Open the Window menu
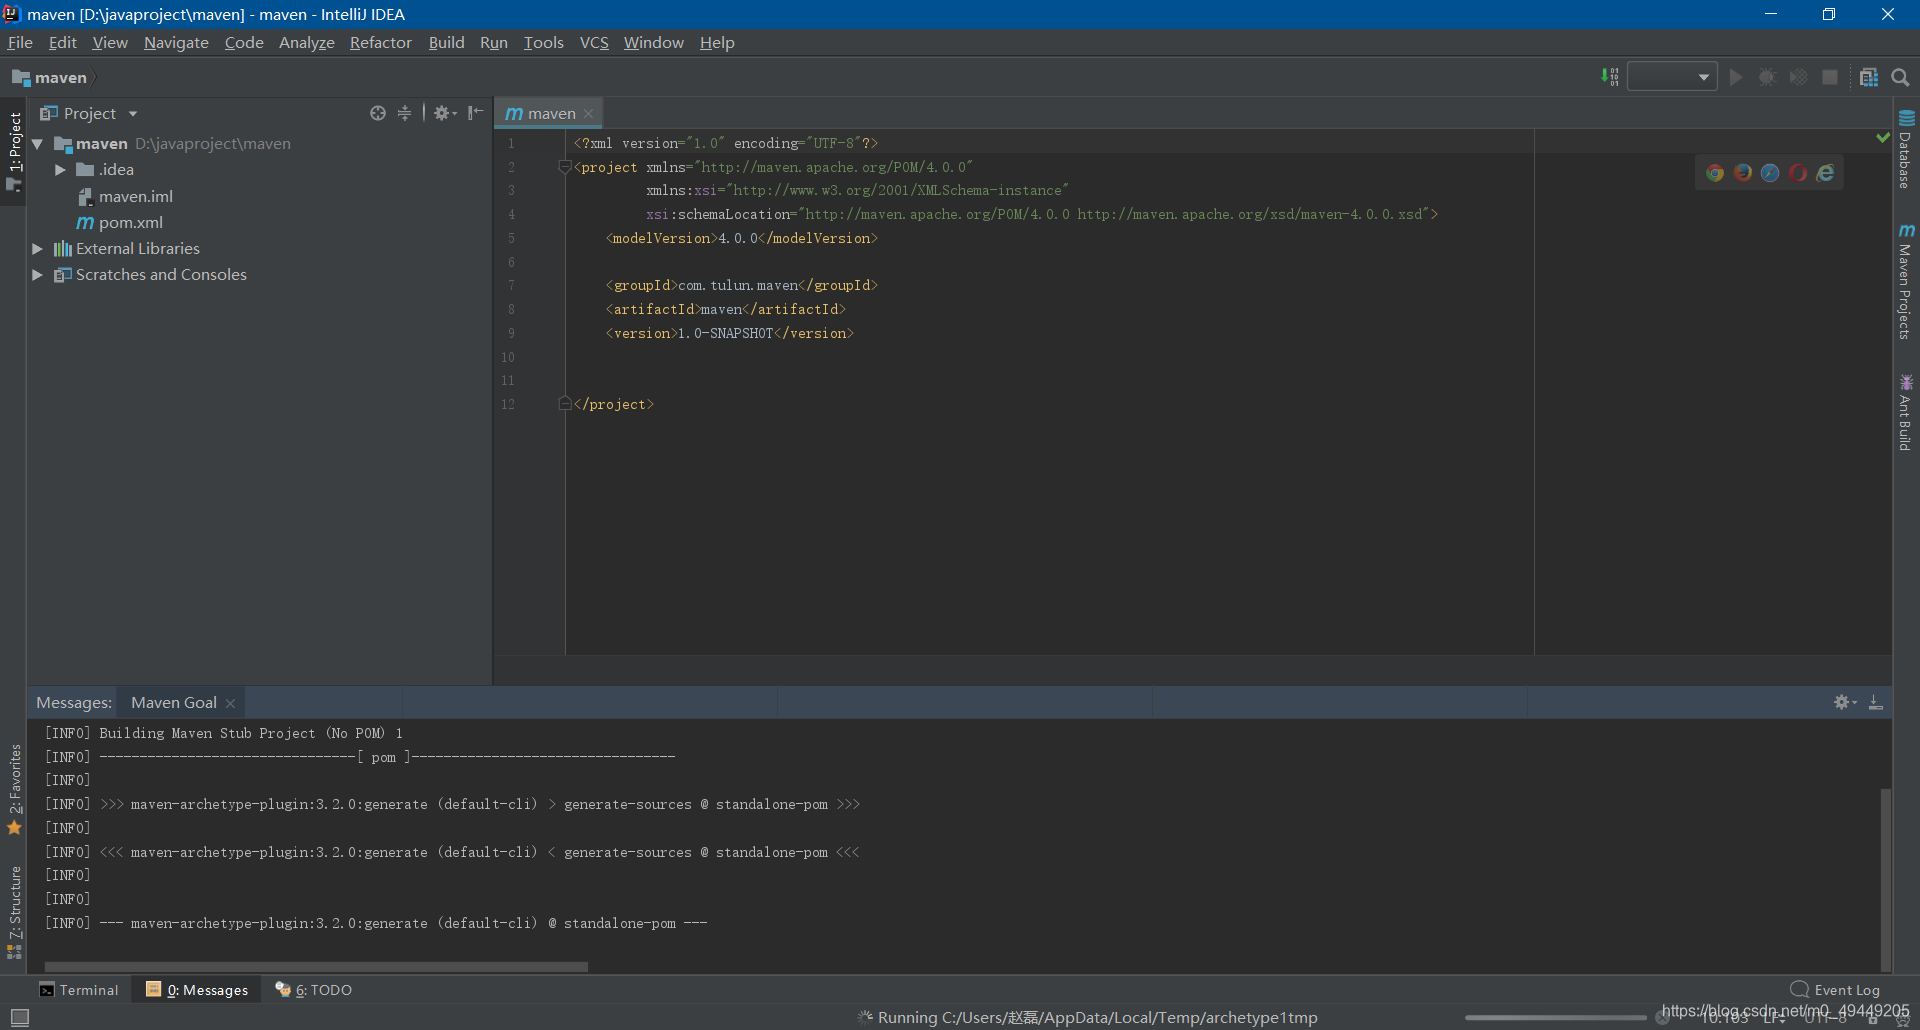The image size is (1920, 1030). 653,42
